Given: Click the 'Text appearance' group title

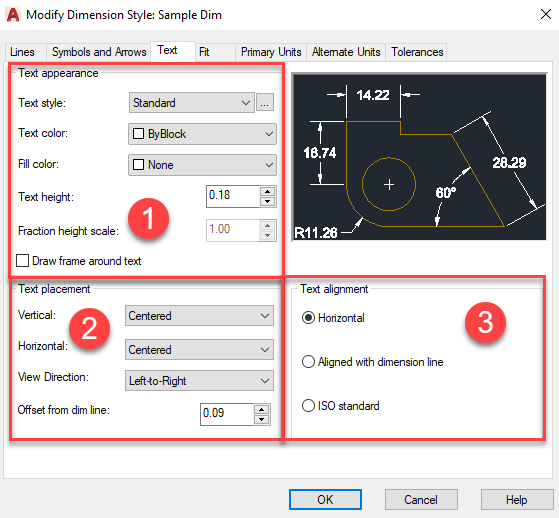Looking at the screenshot, I should [x=58, y=73].
